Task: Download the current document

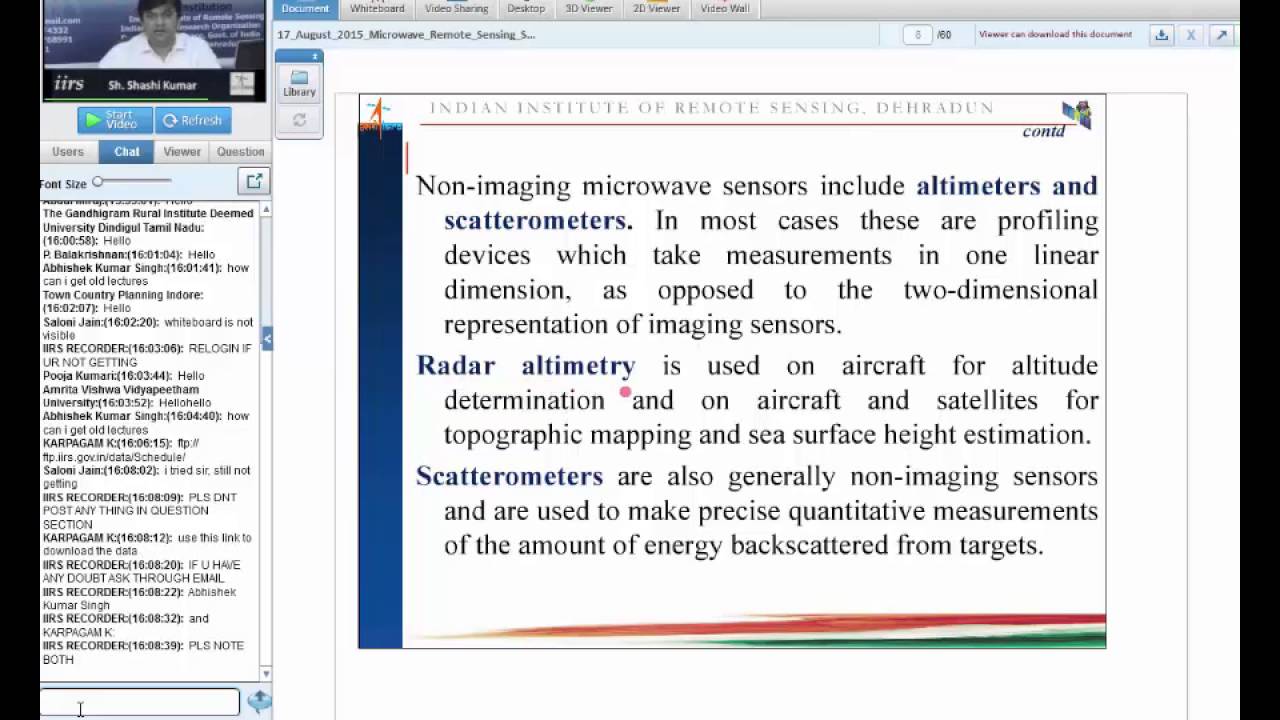Action: [x=1161, y=35]
